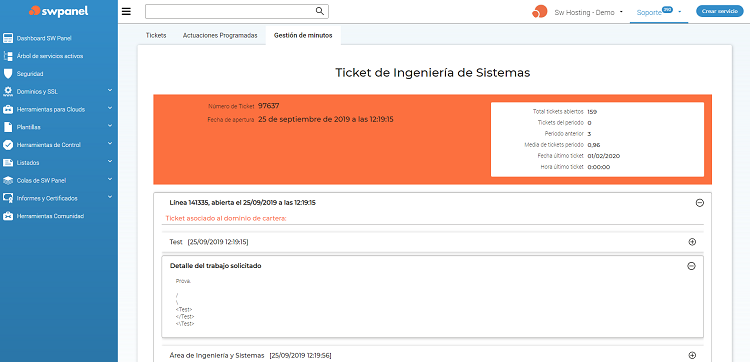Open the hamburger menu icon

tap(126, 11)
